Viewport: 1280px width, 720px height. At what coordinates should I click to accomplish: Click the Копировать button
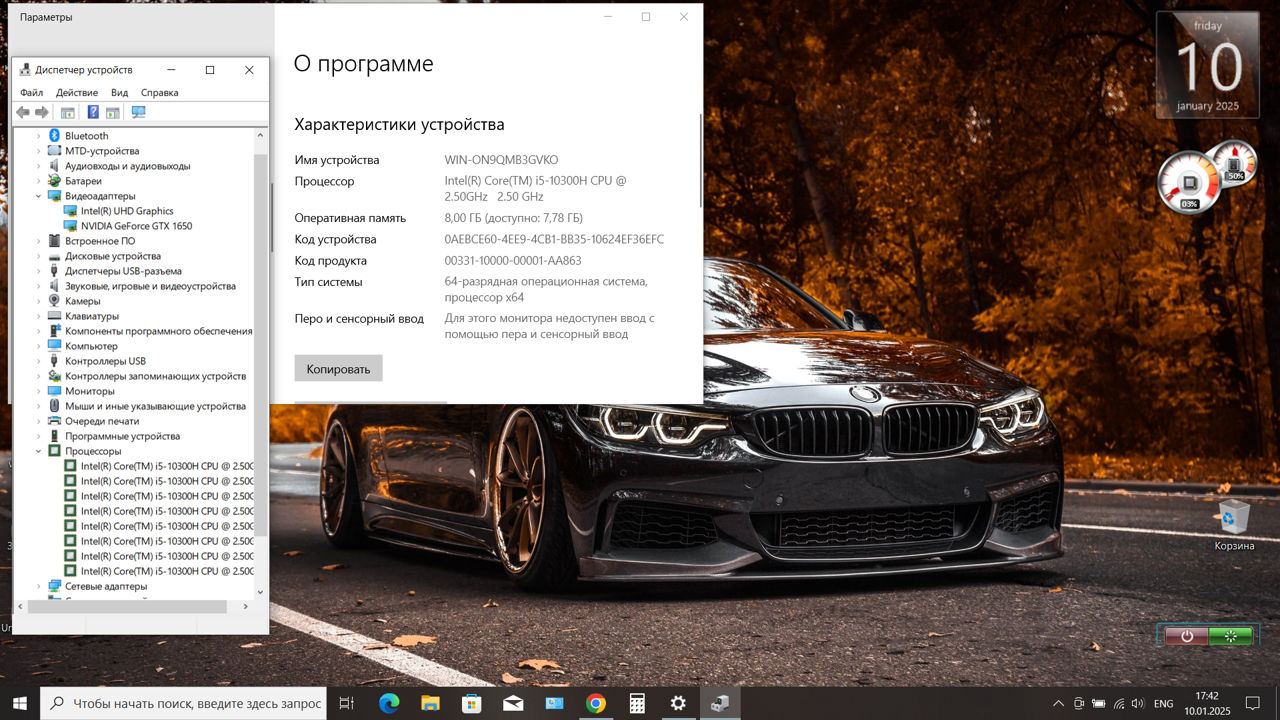[338, 368]
